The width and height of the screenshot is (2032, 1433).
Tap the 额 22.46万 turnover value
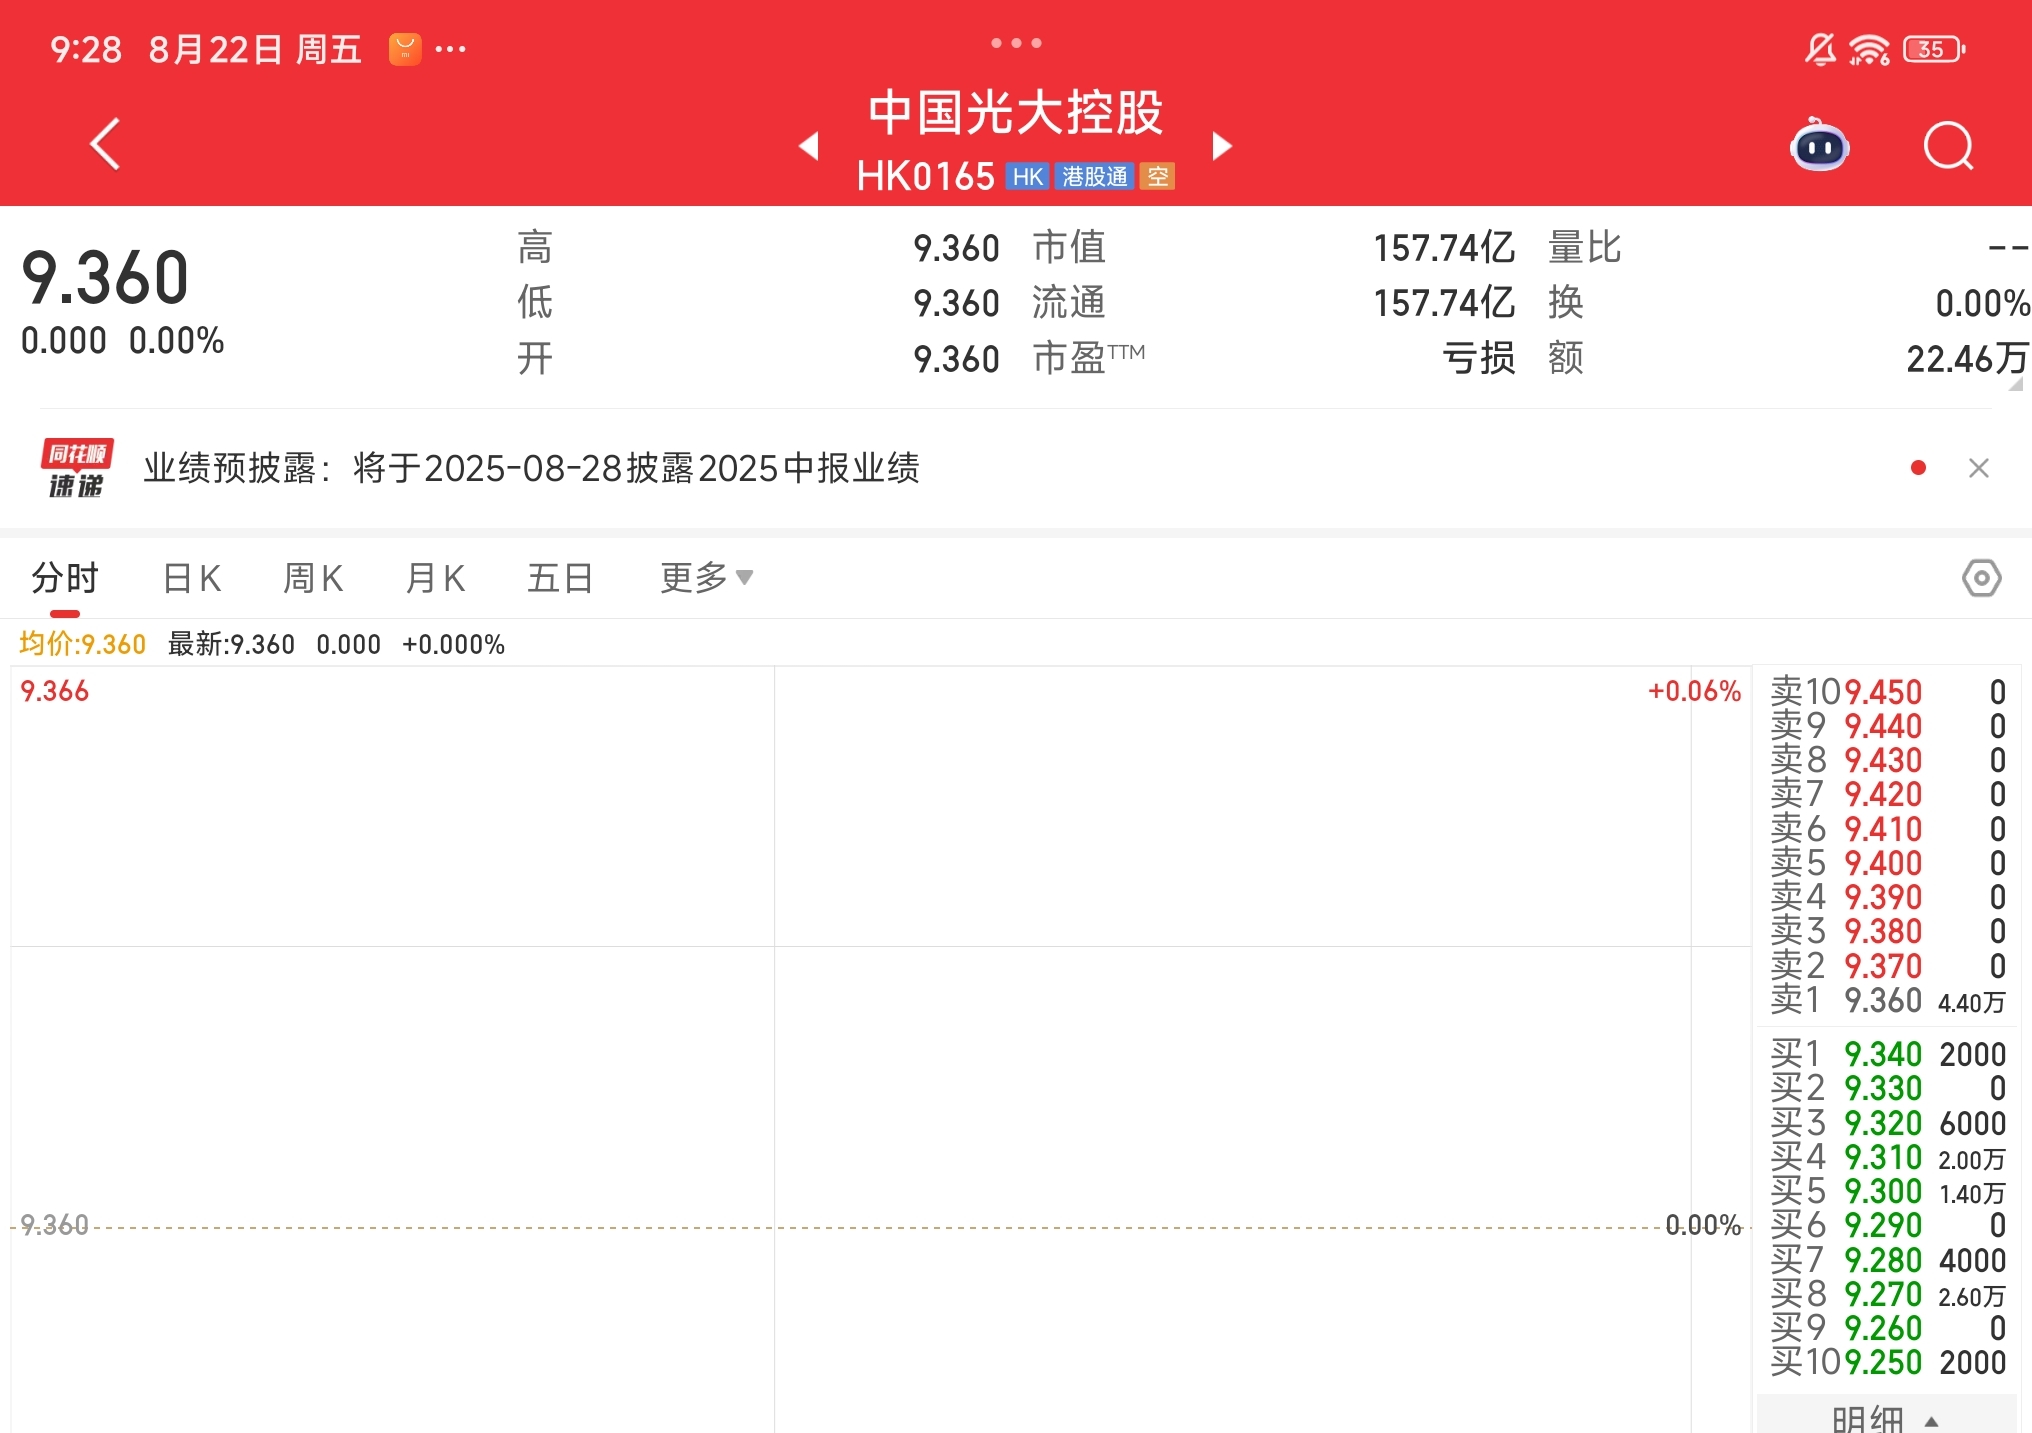click(1966, 358)
